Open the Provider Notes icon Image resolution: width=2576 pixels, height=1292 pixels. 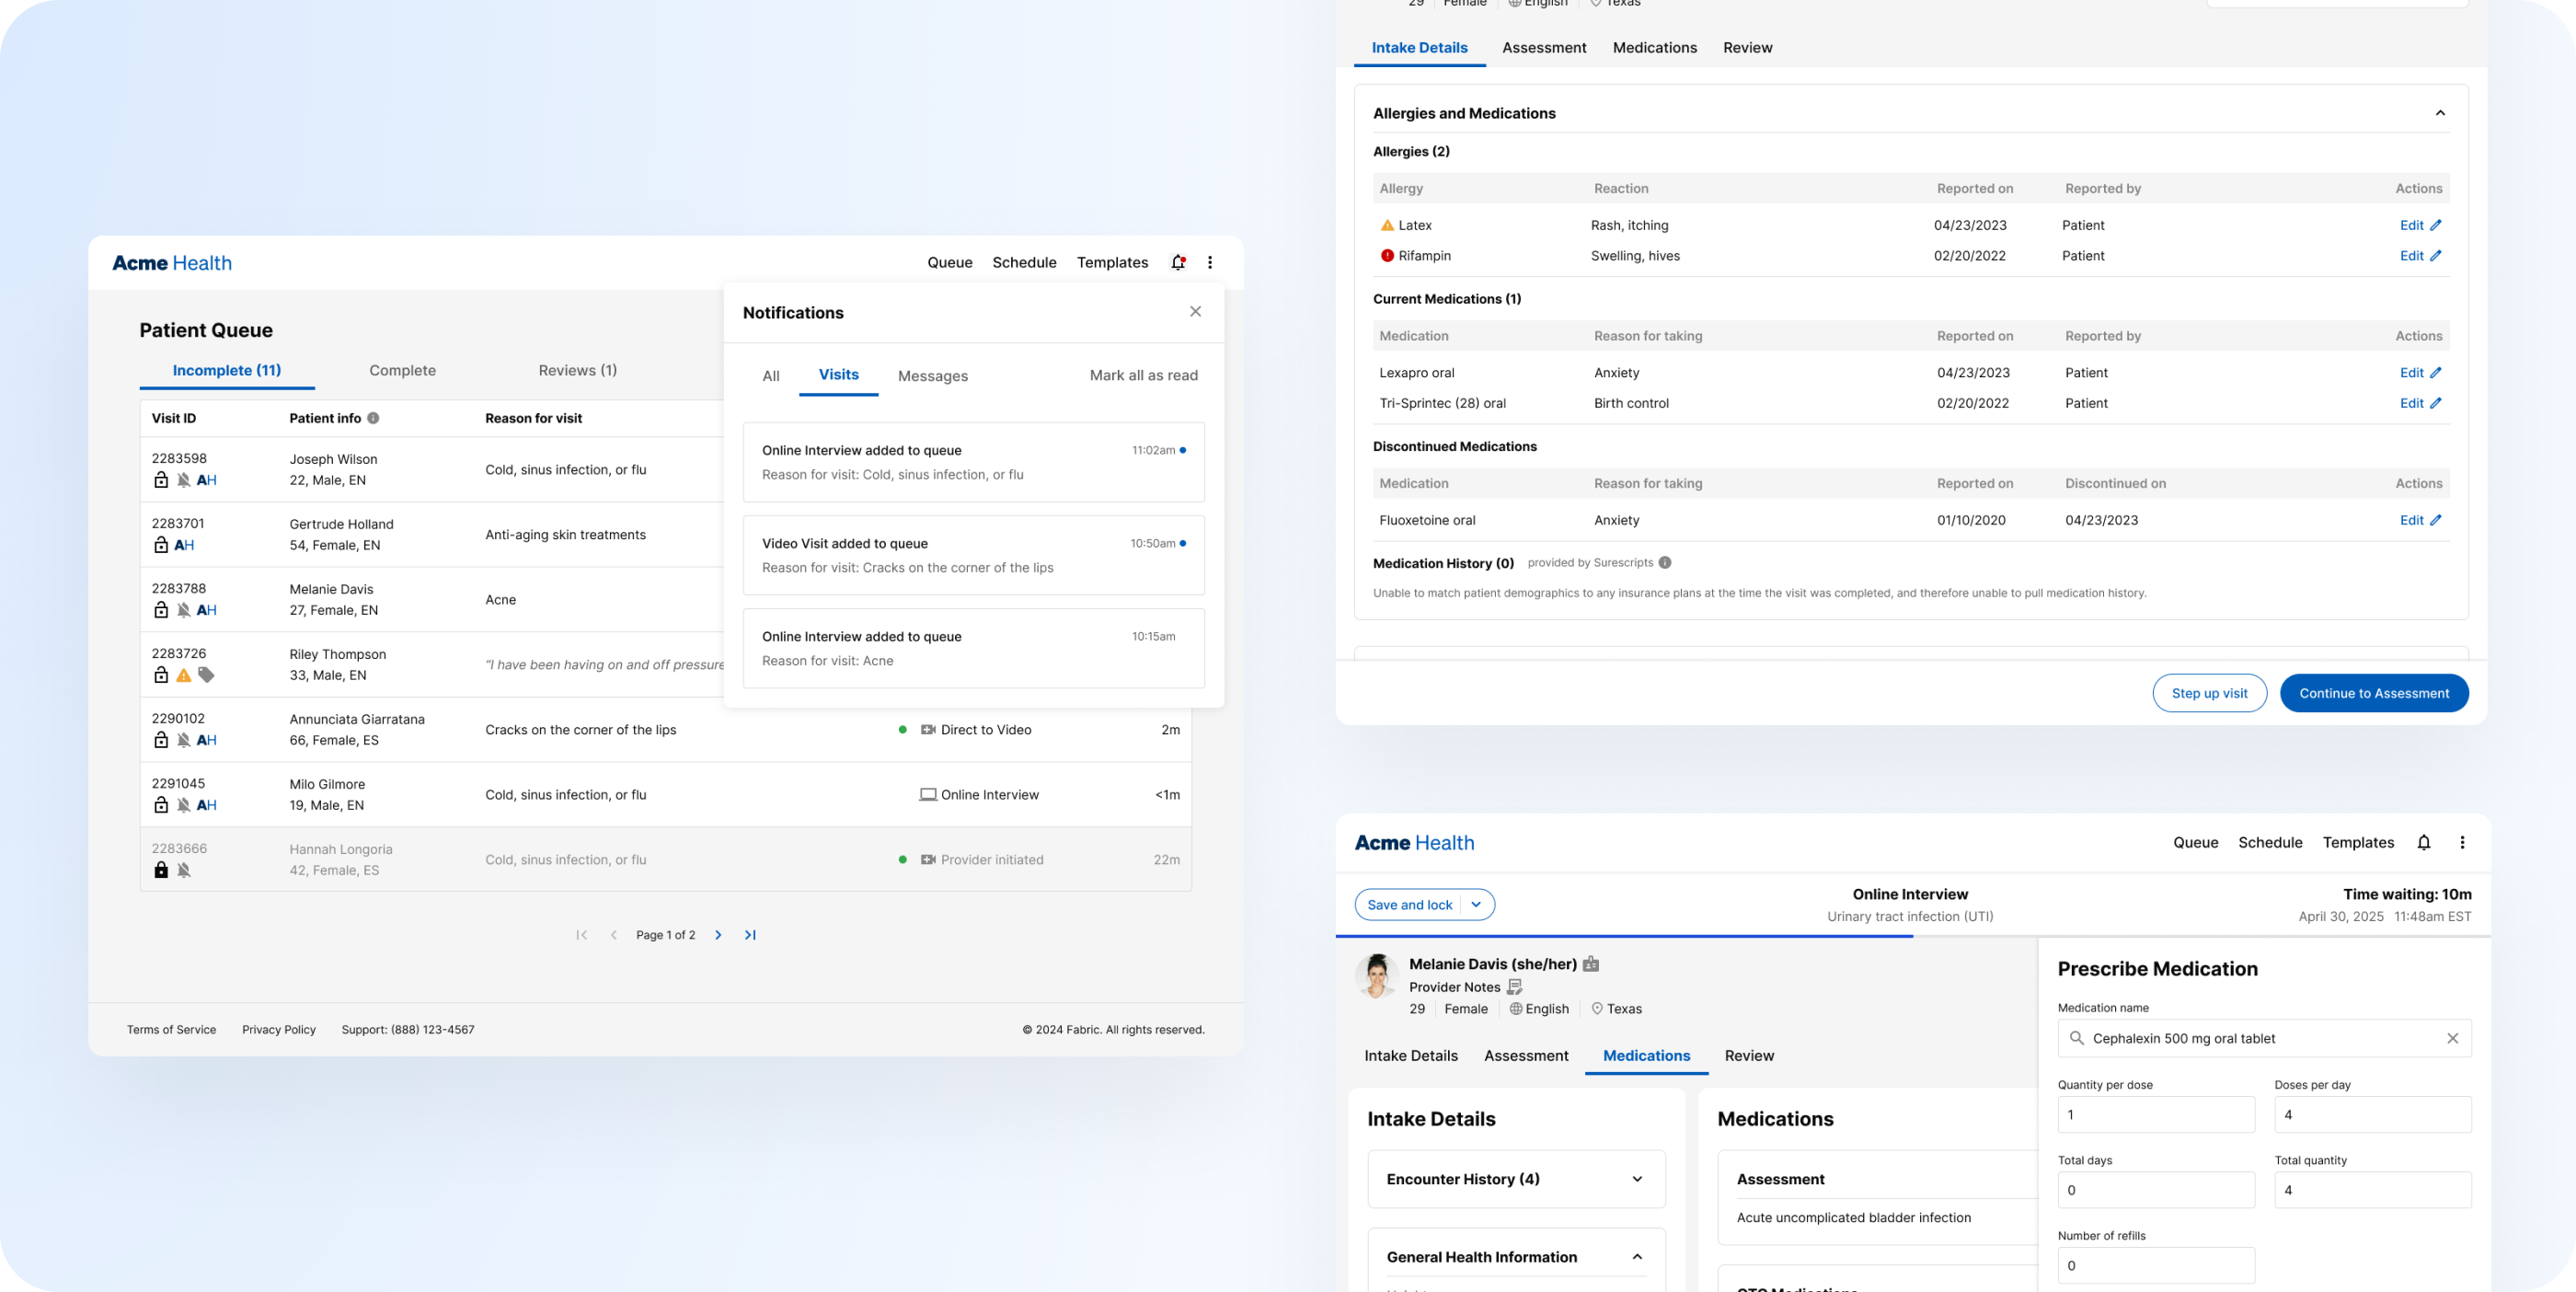click(x=1514, y=987)
